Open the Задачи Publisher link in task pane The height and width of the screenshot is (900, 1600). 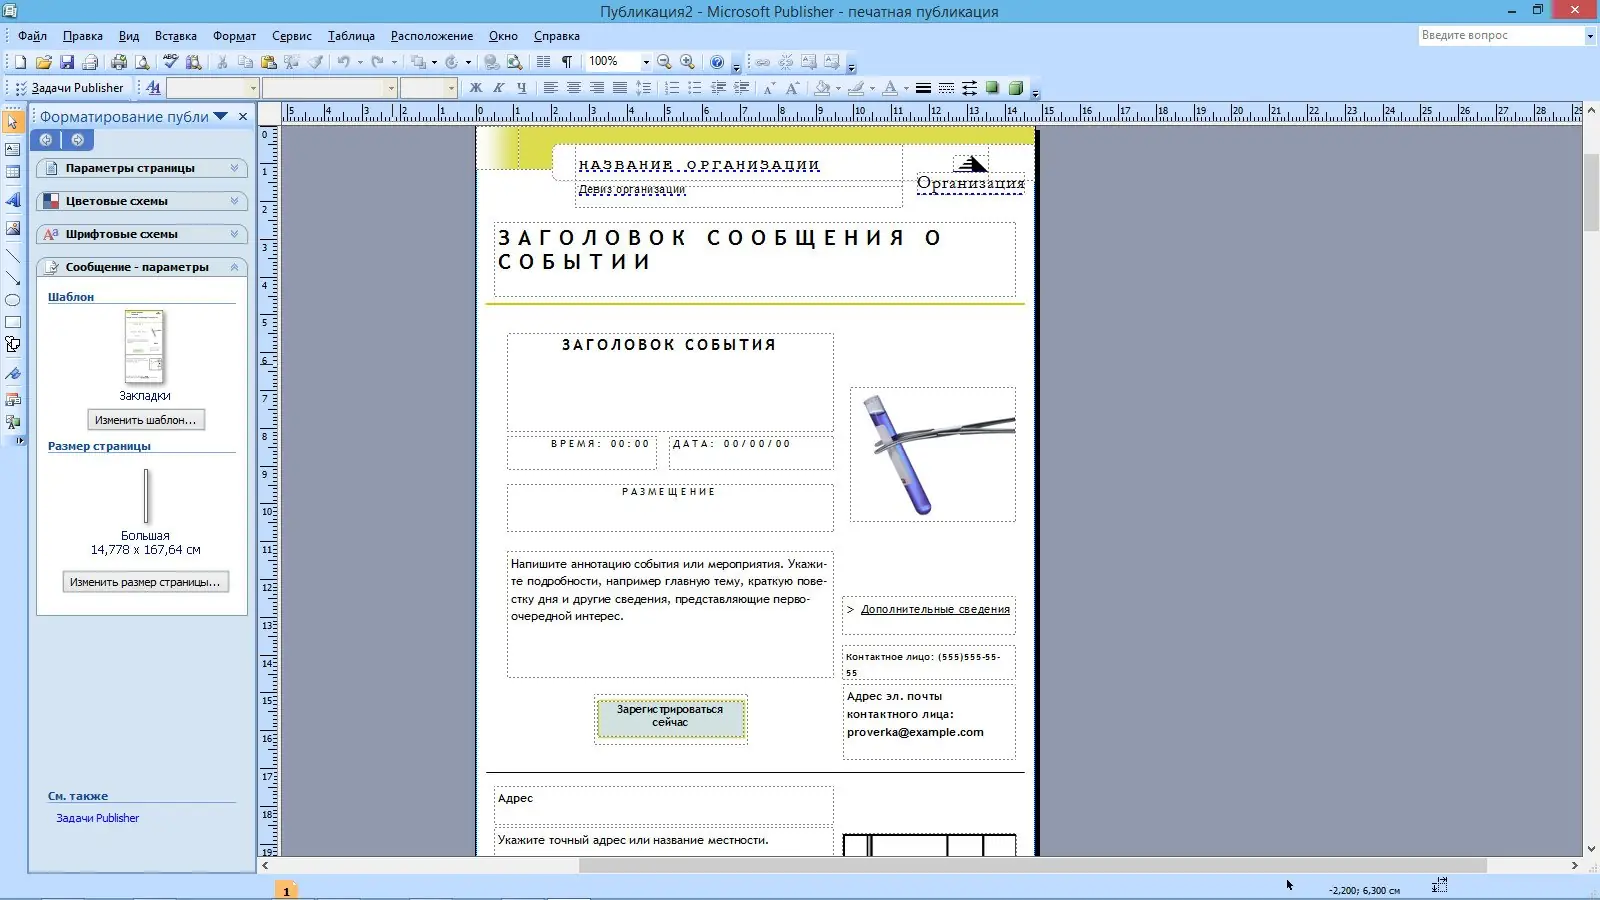97,818
